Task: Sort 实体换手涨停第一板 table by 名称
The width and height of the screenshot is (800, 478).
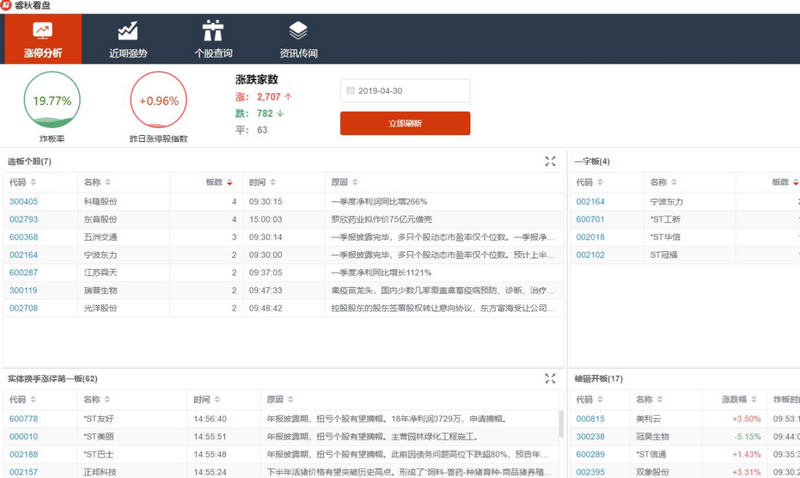Action: coord(107,399)
